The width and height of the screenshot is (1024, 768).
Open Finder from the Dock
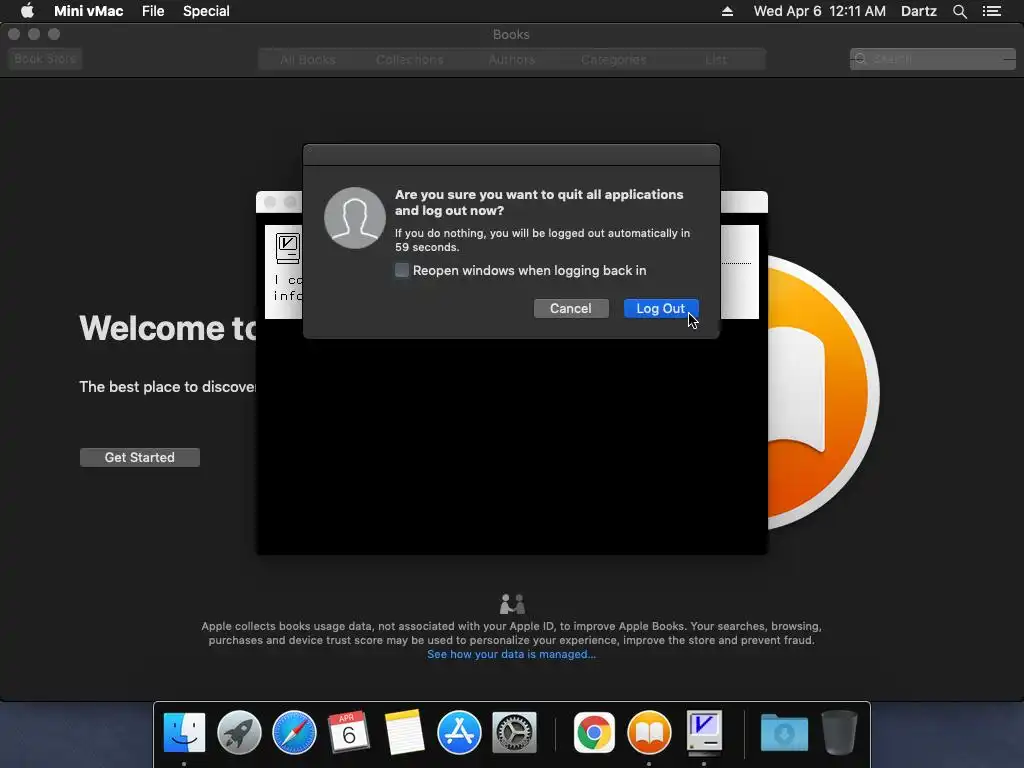[x=184, y=732]
